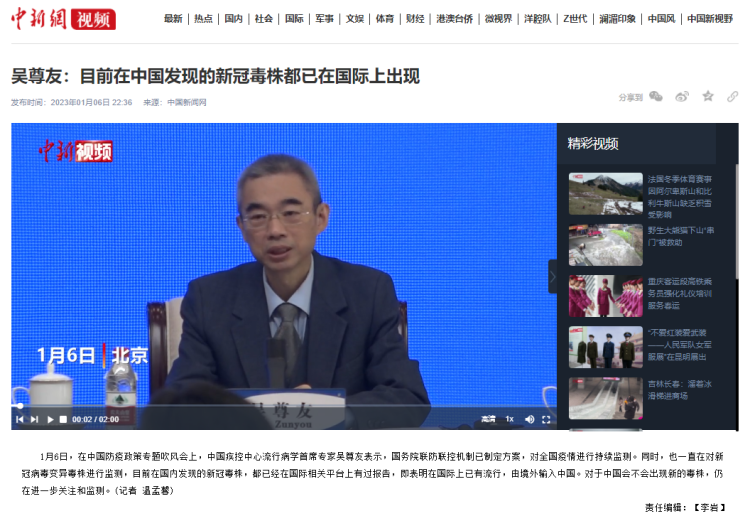Copy the article link via chain icon
This screenshot has height=516, width=750.
(733, 97)
